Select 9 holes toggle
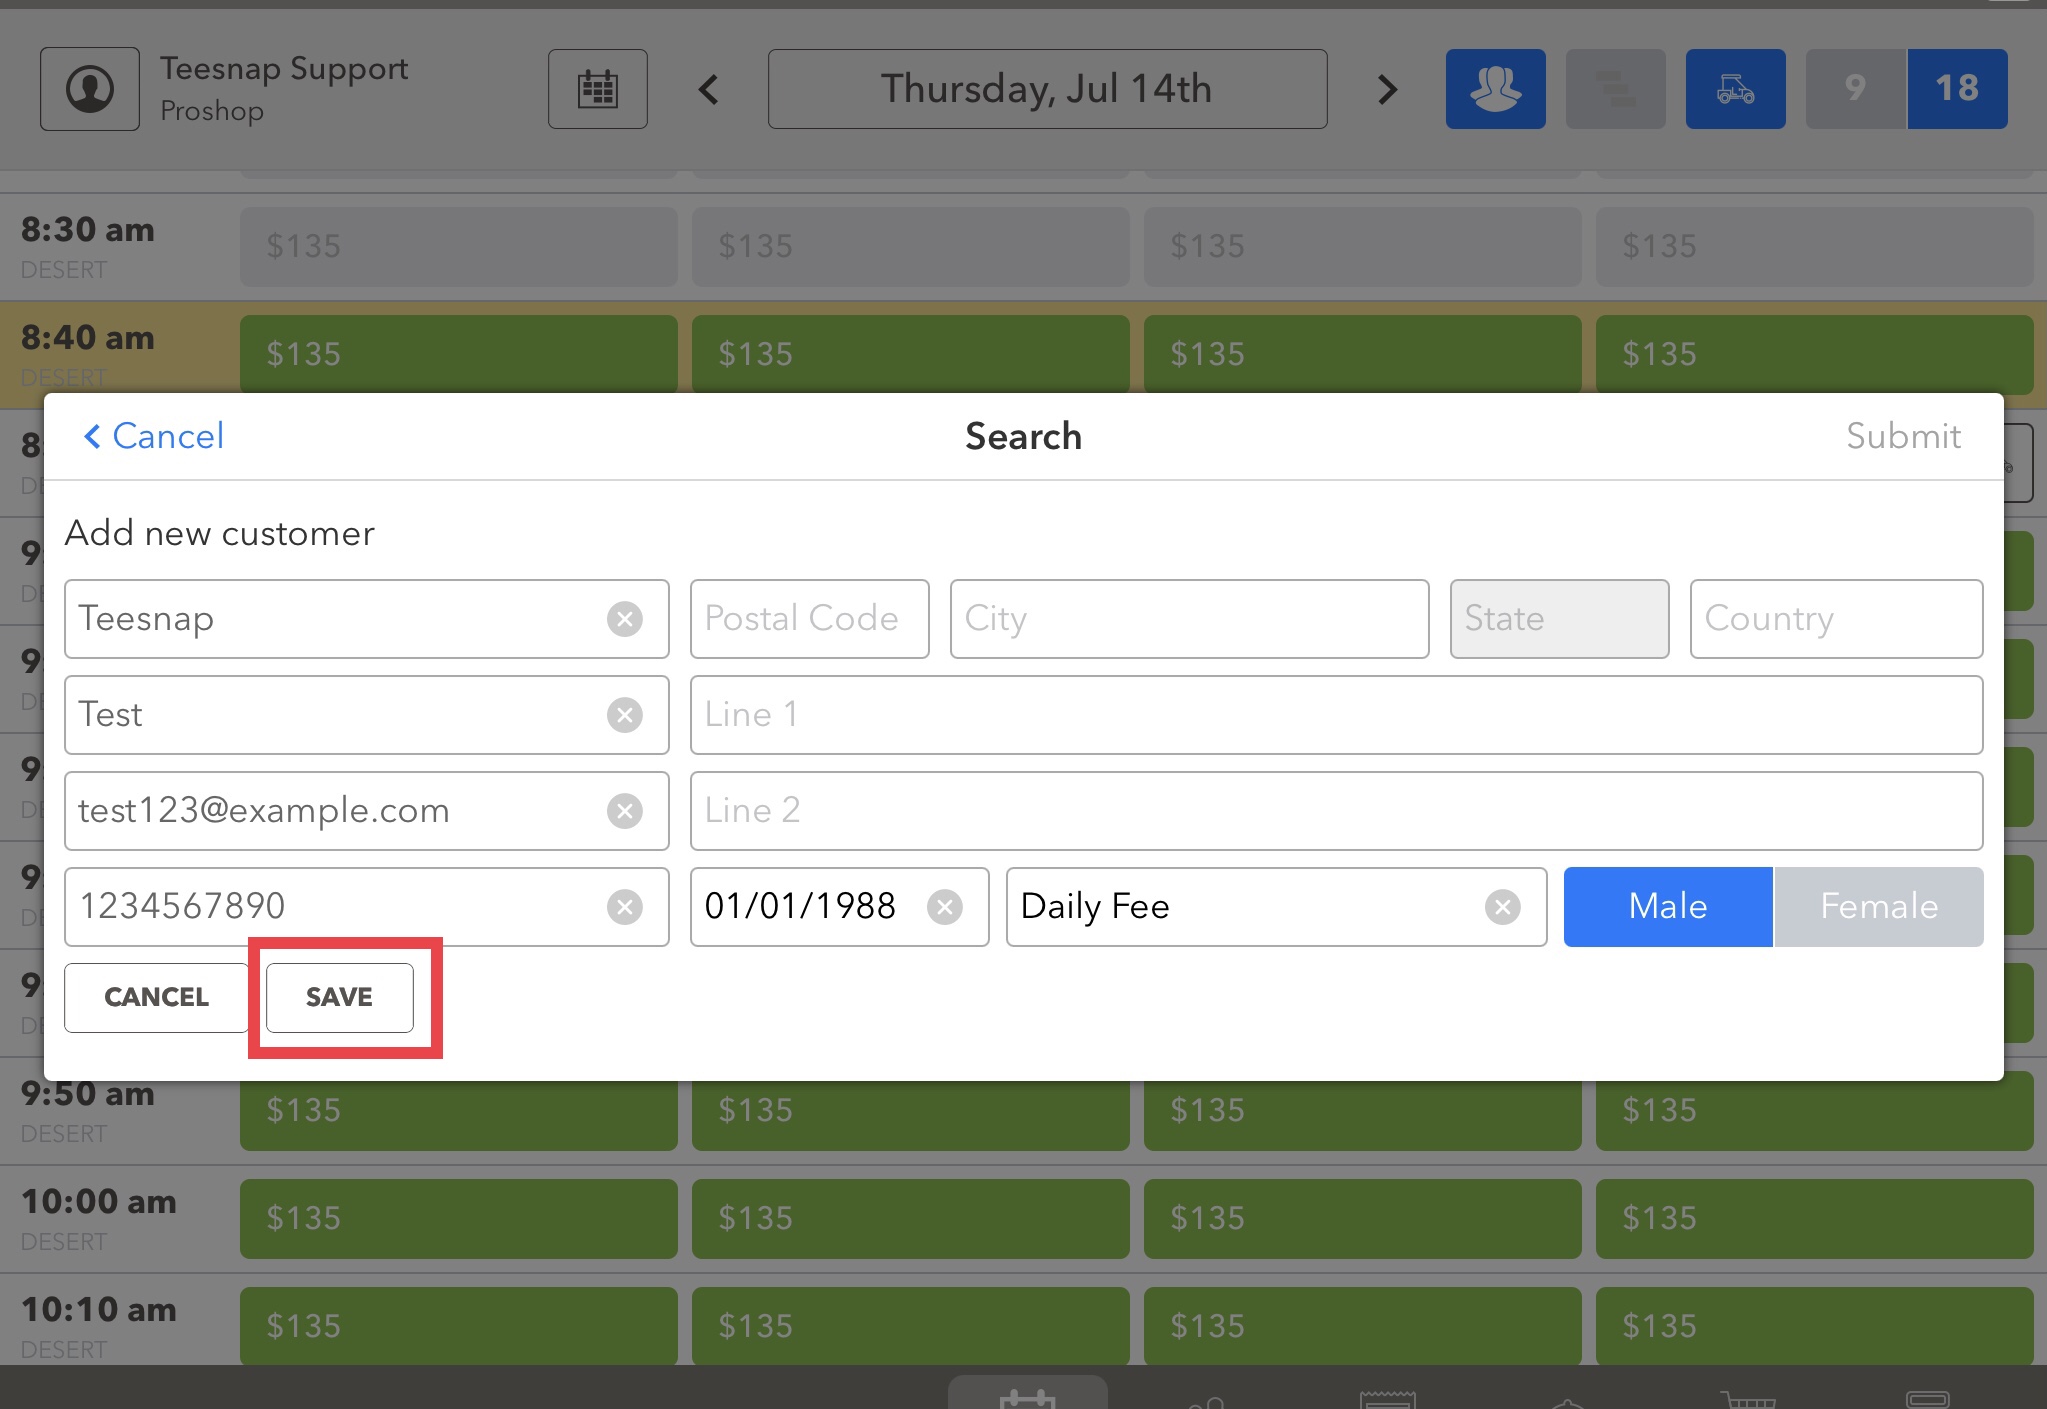The width and height of the screenshot is (2047, 1409). click(x=1856, y=89)
